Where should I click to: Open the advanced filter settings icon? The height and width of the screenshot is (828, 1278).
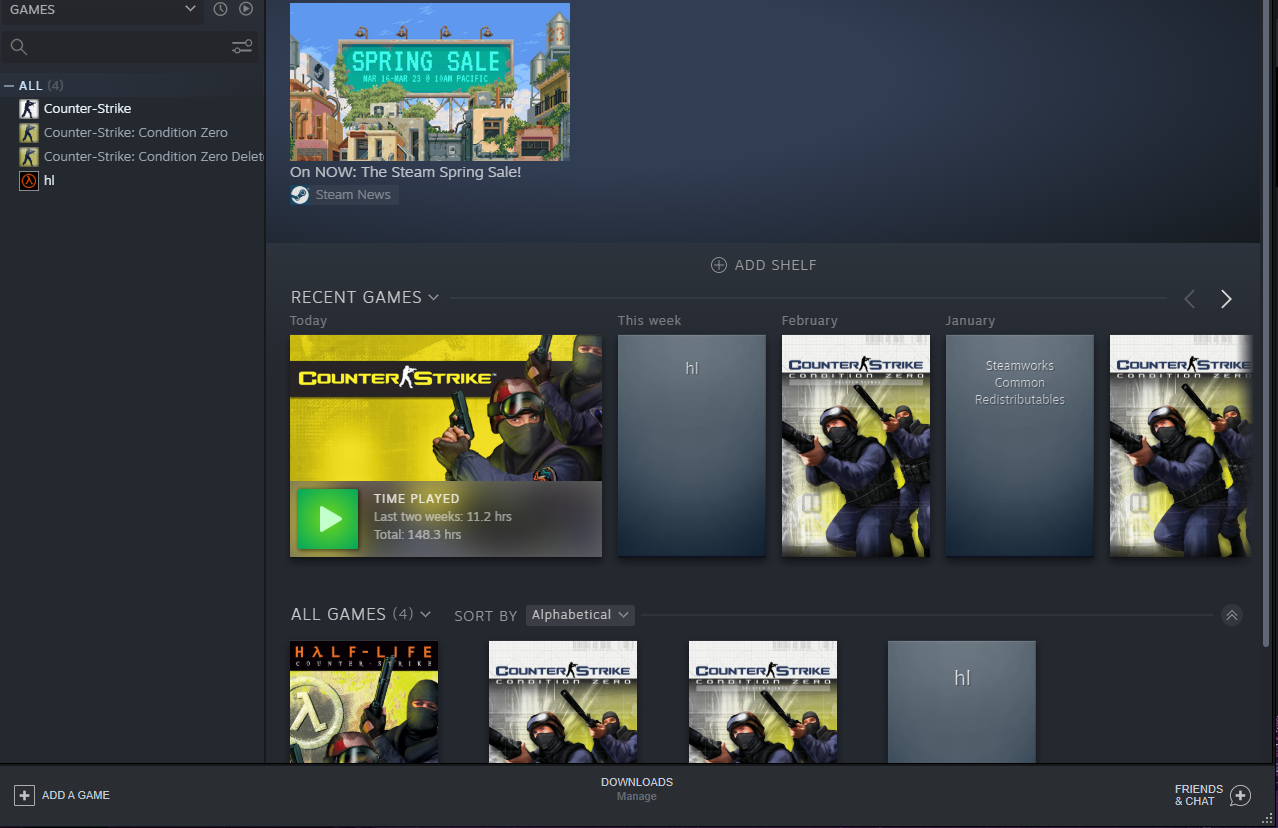(x=242, y=46)
